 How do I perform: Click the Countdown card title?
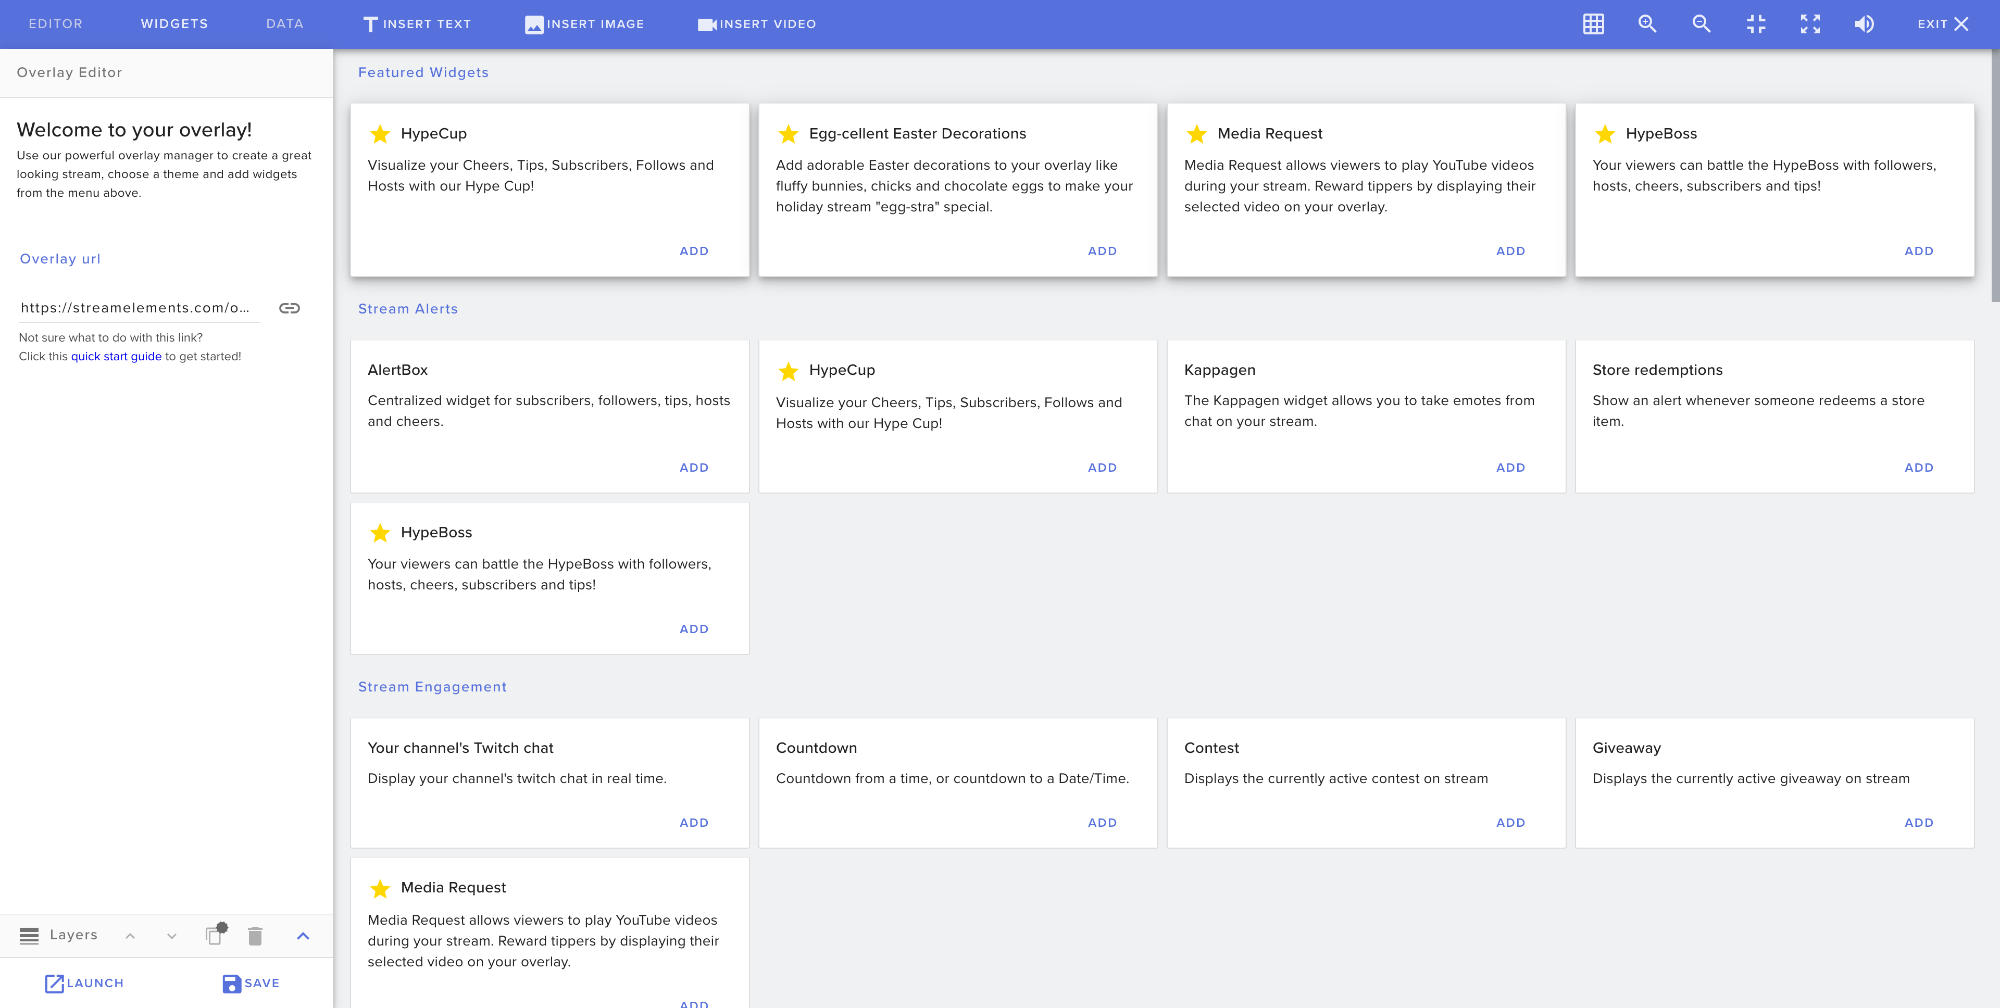pos(816,748)
